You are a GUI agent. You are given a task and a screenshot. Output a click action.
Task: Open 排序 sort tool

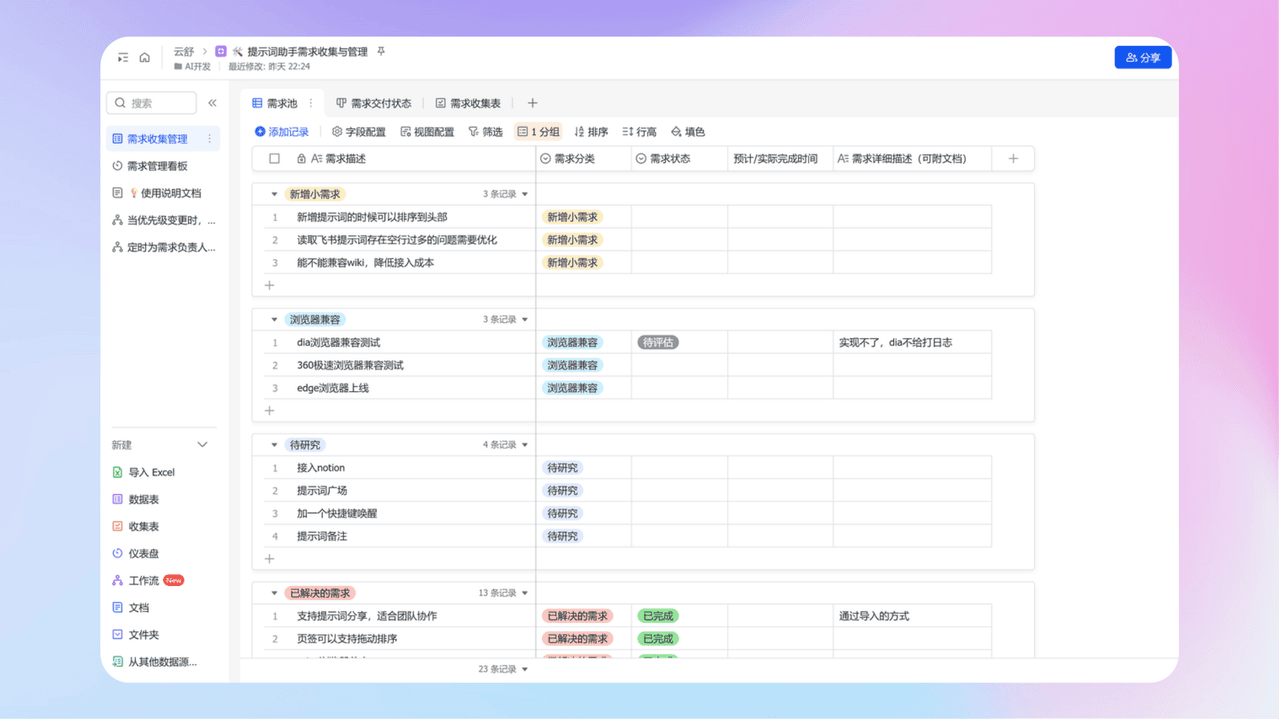pyautogui.click(x=591, y=132)
